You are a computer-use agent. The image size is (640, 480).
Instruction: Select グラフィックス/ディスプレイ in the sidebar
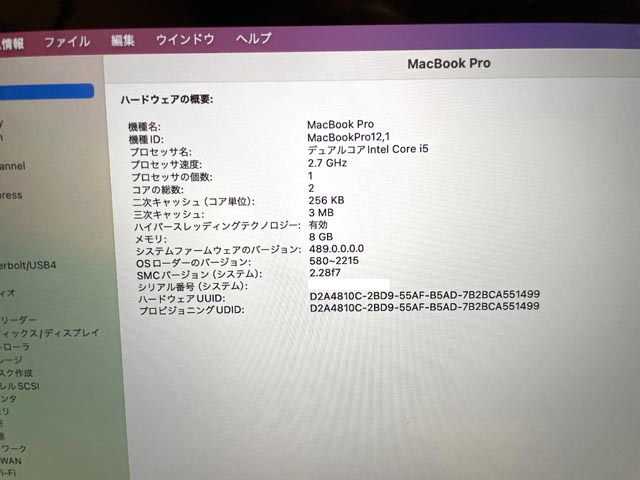click(48, 333)
